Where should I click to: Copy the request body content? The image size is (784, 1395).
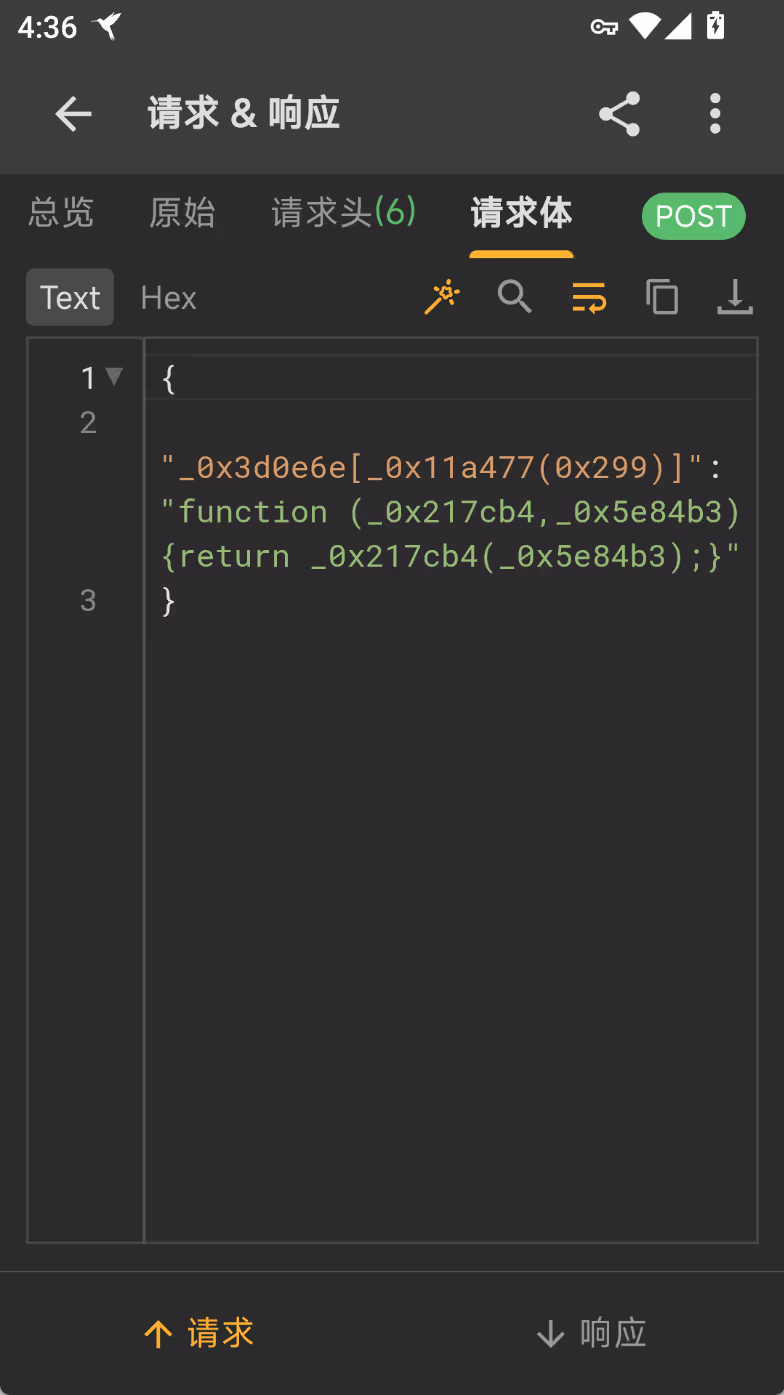pos(662,297)
